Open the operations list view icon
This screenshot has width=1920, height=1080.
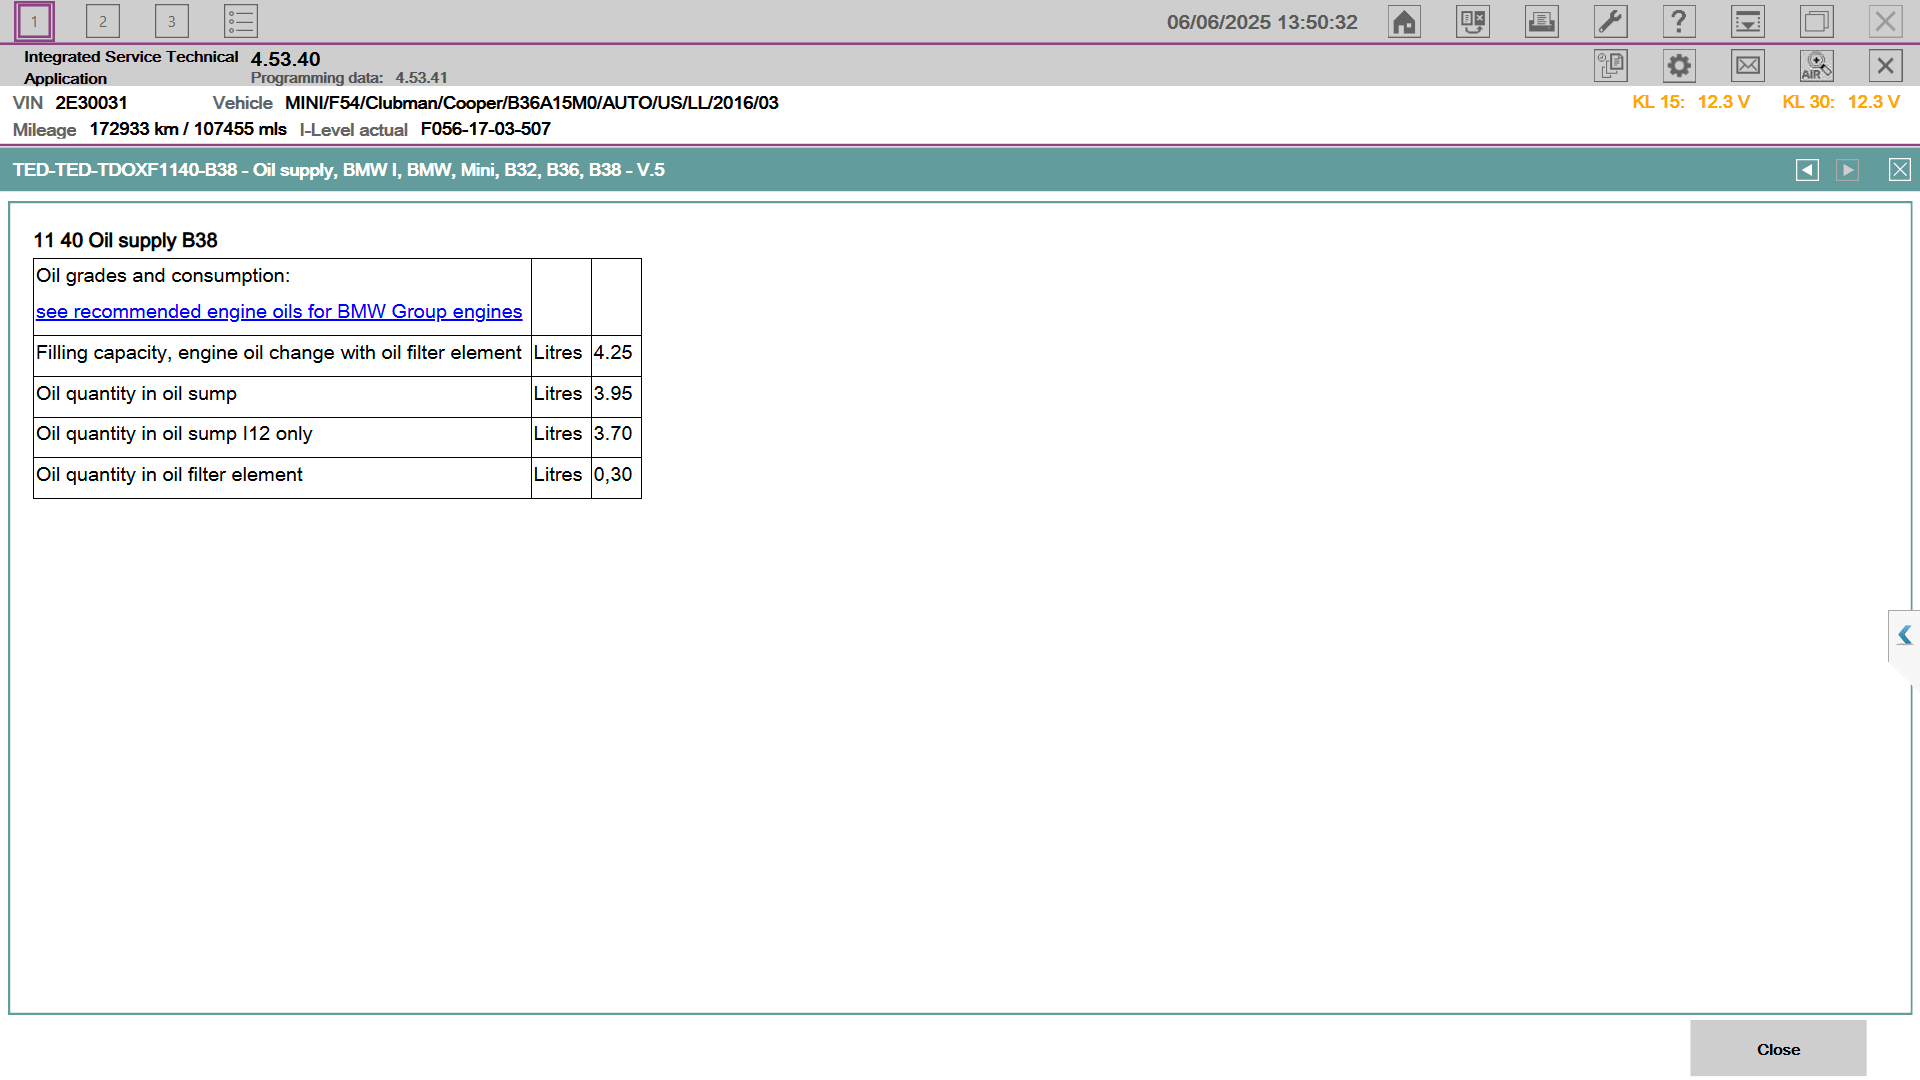point(241,21)
